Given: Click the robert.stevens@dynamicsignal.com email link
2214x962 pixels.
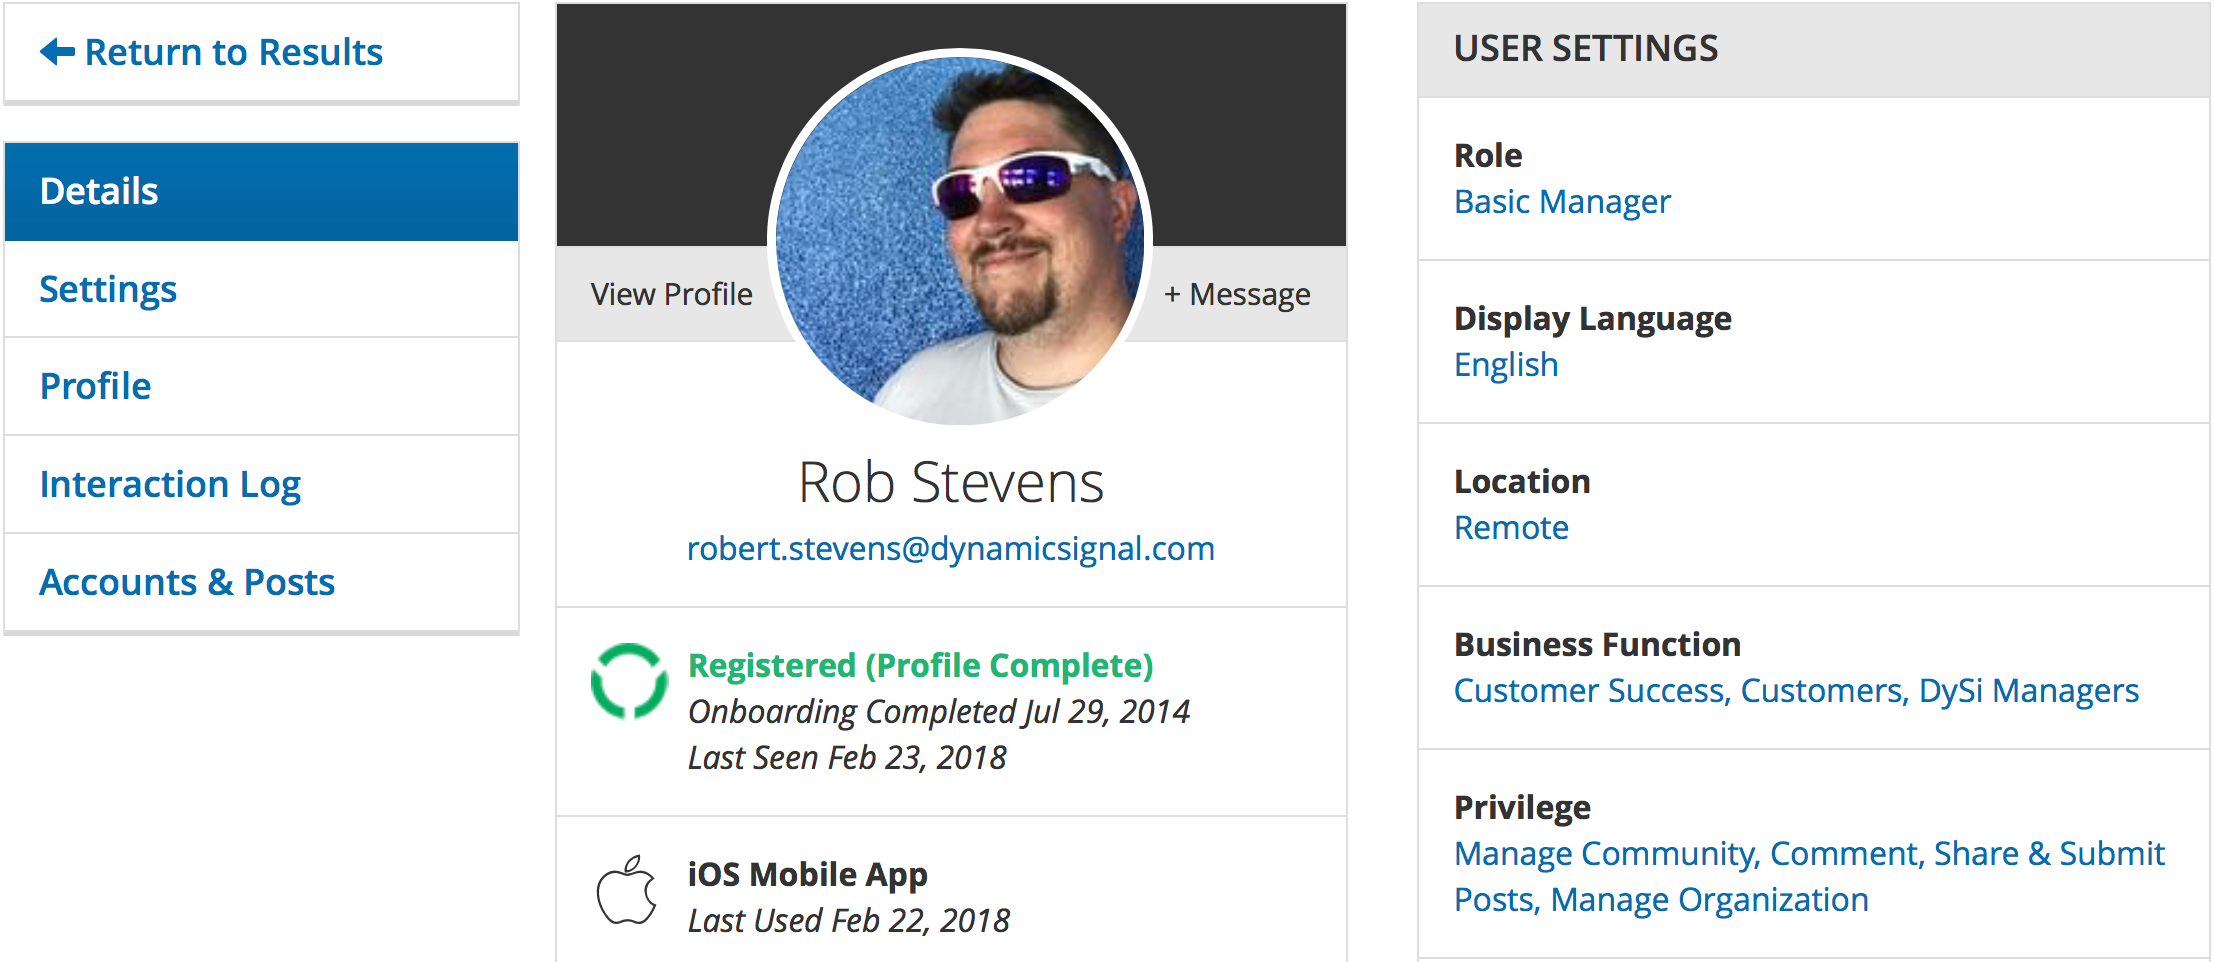Looking at the screenshot, I should pyautogui.click(x=951, y=548).
